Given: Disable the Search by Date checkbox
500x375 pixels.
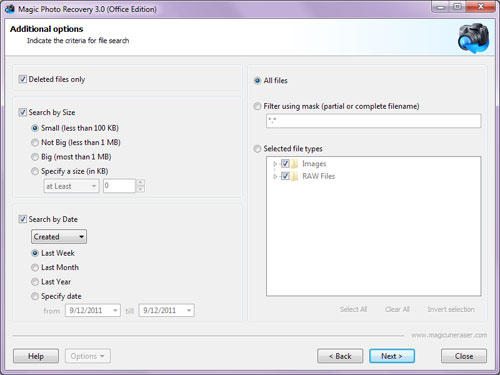Looking at the screenshot, I should point(22,219).
